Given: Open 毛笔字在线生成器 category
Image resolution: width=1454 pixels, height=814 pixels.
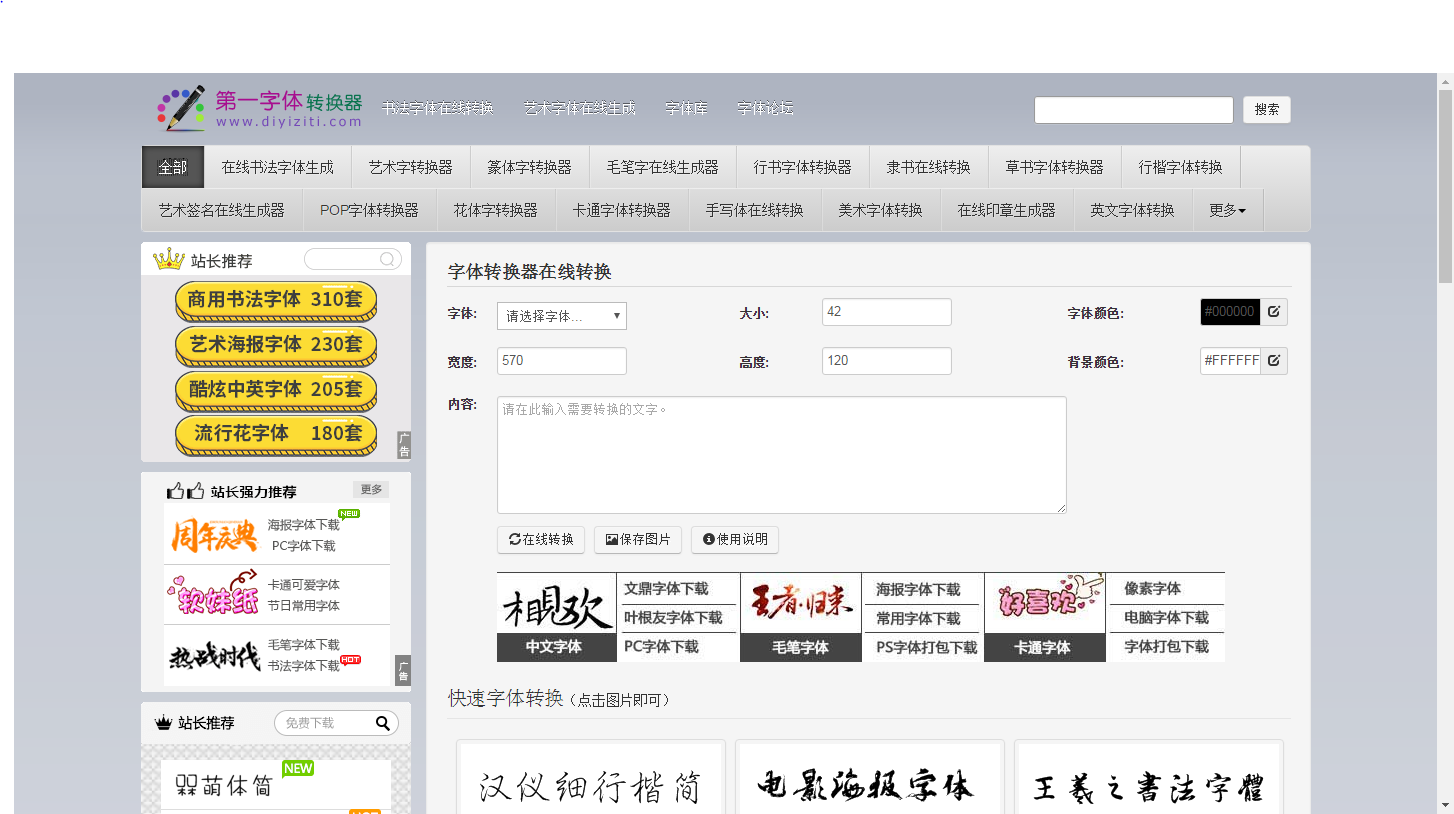Looking at the screenshot, I should tap(663, 167).
